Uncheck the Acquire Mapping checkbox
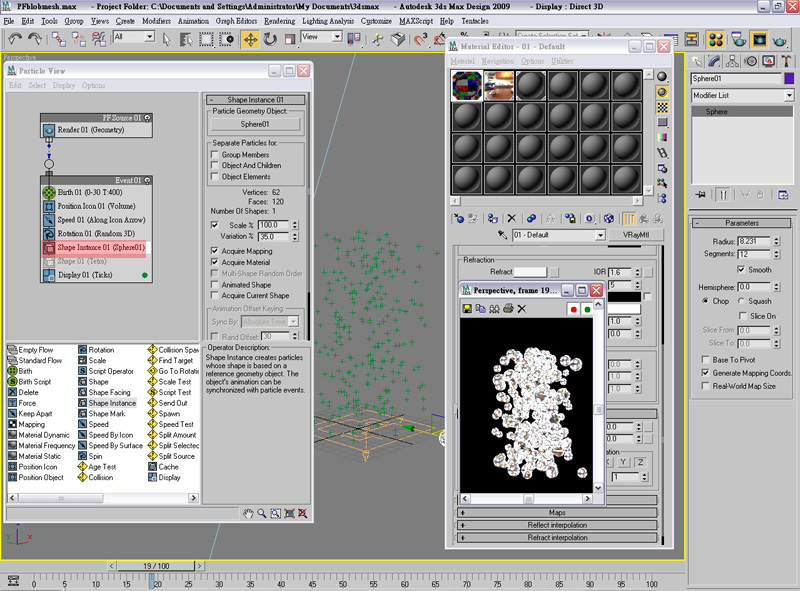This screenshot has height=591, width=800. (215, 251)
